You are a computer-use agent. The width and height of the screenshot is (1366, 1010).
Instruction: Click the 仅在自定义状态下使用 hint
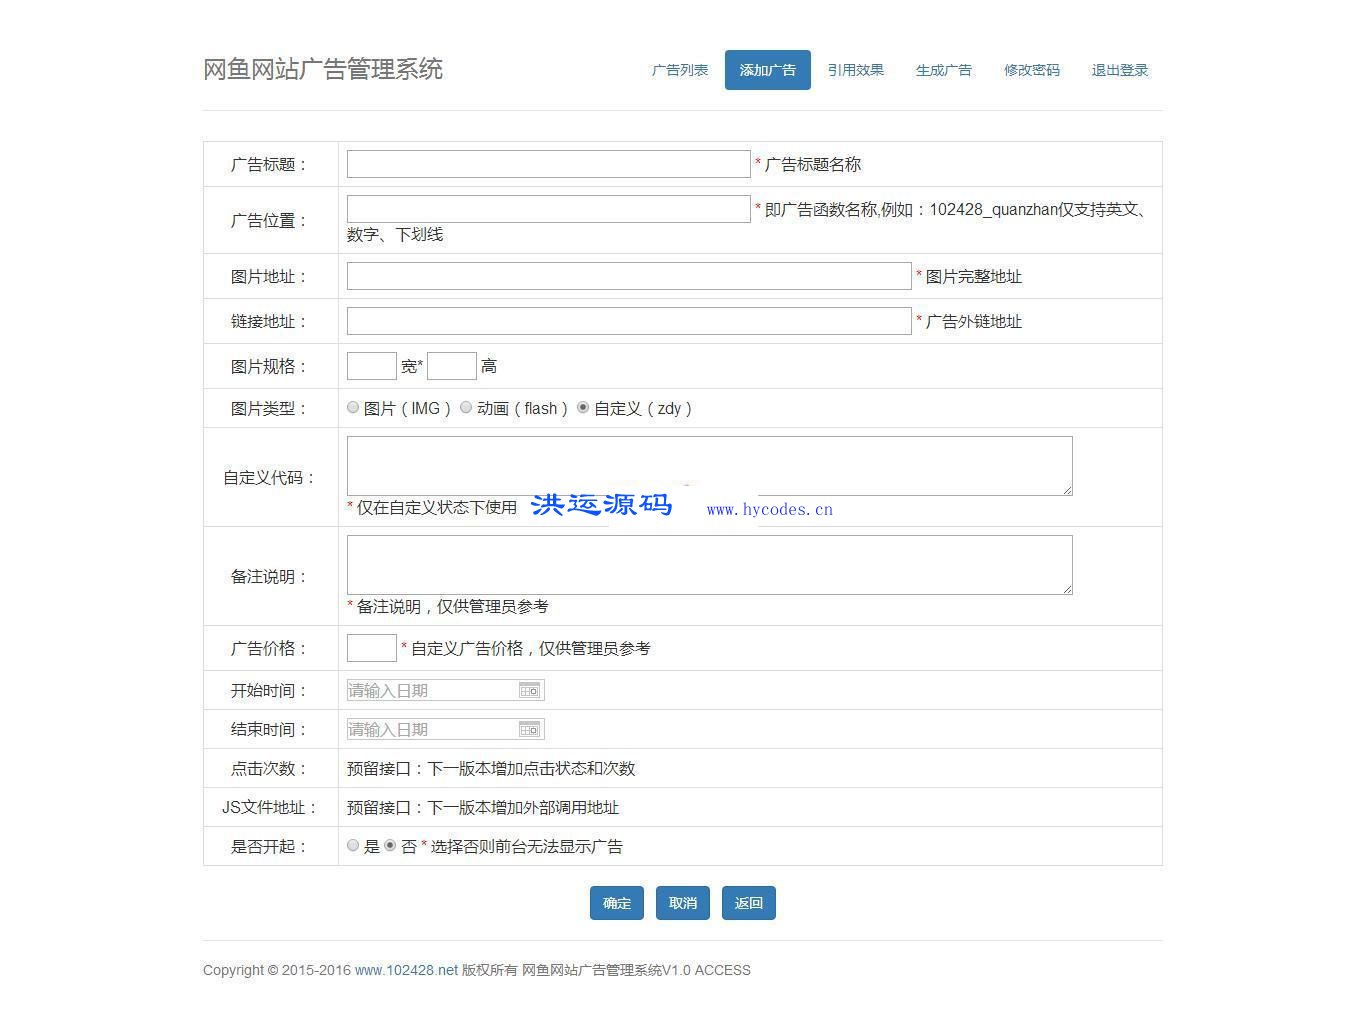pyautogui.click(x=437, y=507)
